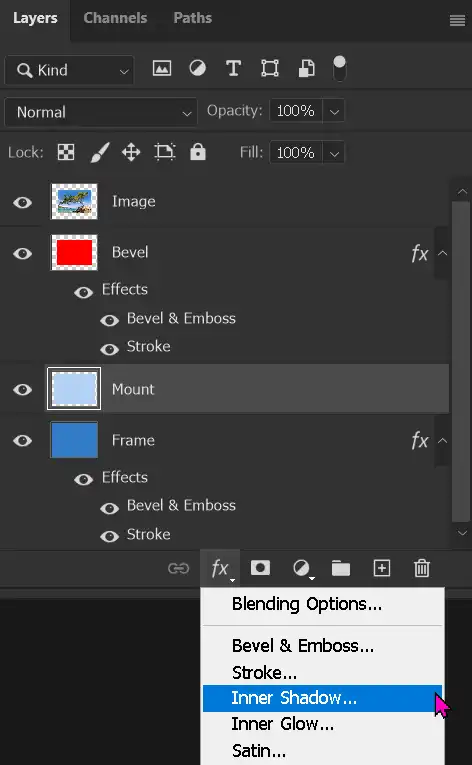Filter for adjustment layers icon
This screenshot has width=472, height=765.
pyautogui.click(x=198, y=68)
